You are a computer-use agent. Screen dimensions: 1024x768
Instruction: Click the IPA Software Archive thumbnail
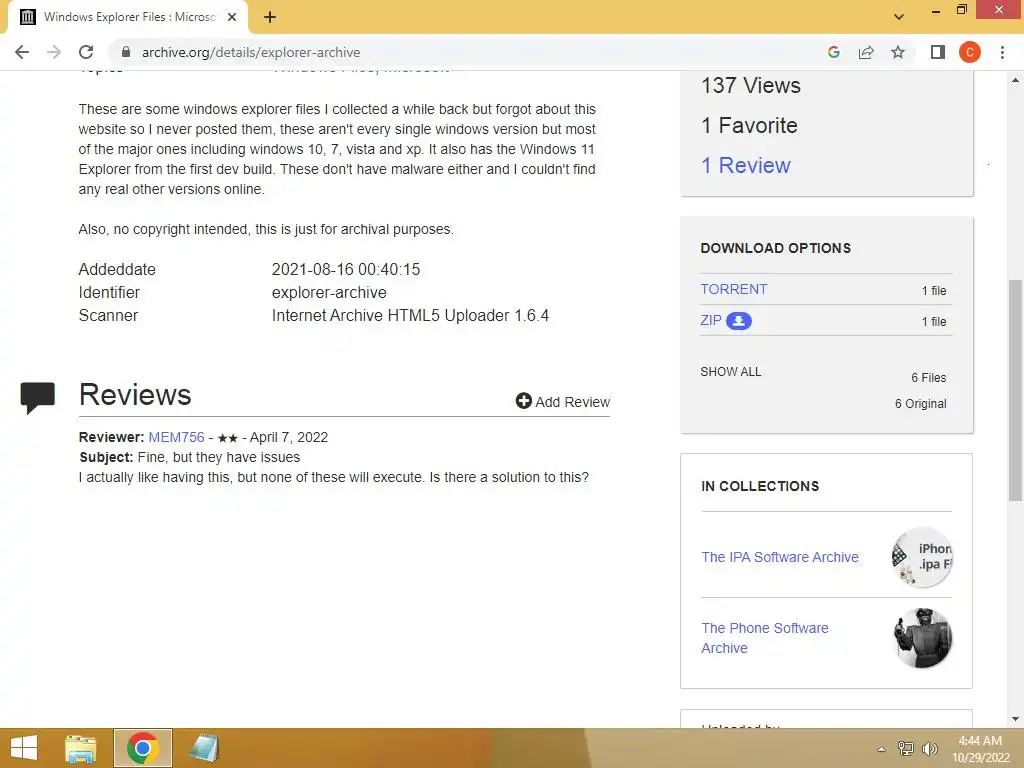pyautogui.click(x=922, y=557)
